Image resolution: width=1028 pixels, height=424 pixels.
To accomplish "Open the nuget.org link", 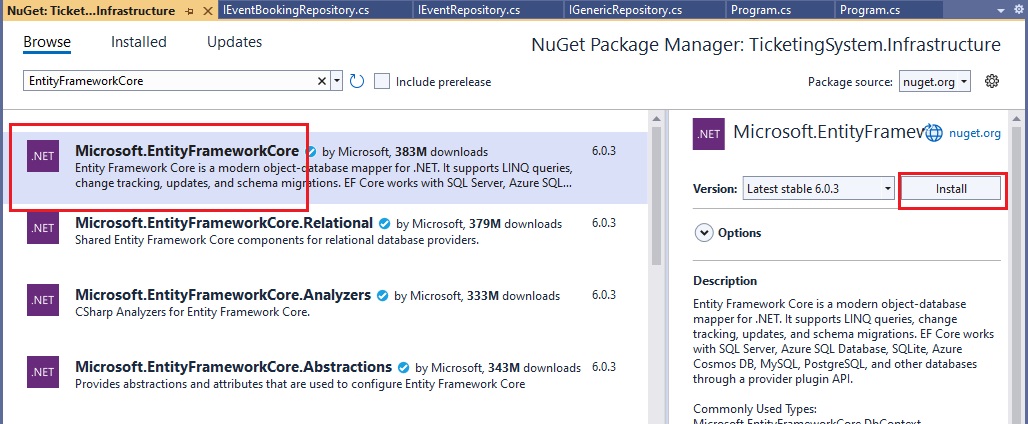I will click(975, 134).
